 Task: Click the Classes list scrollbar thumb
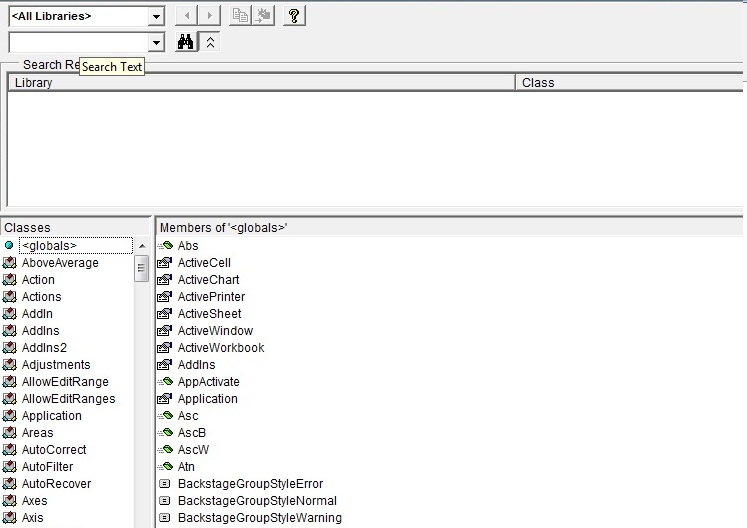tap(141, 268)
